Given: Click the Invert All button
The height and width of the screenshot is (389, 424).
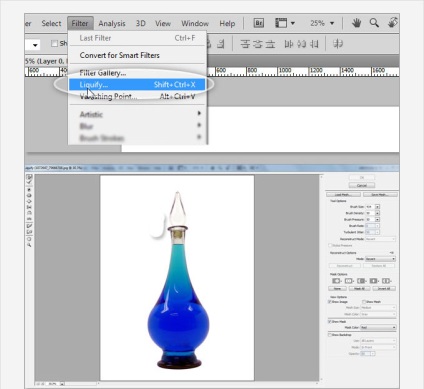Looking at the screenshot, I should click(384, 288).
